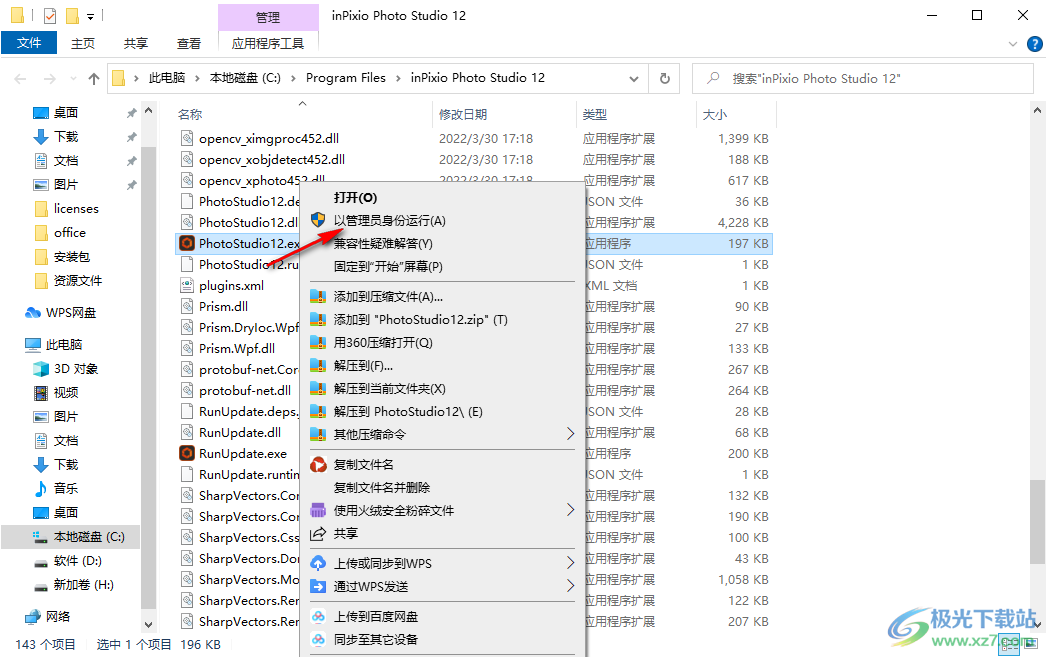Click the plugins.xml file icon
The height and width of the screenshot is (657, 1047).
point(187,285)
